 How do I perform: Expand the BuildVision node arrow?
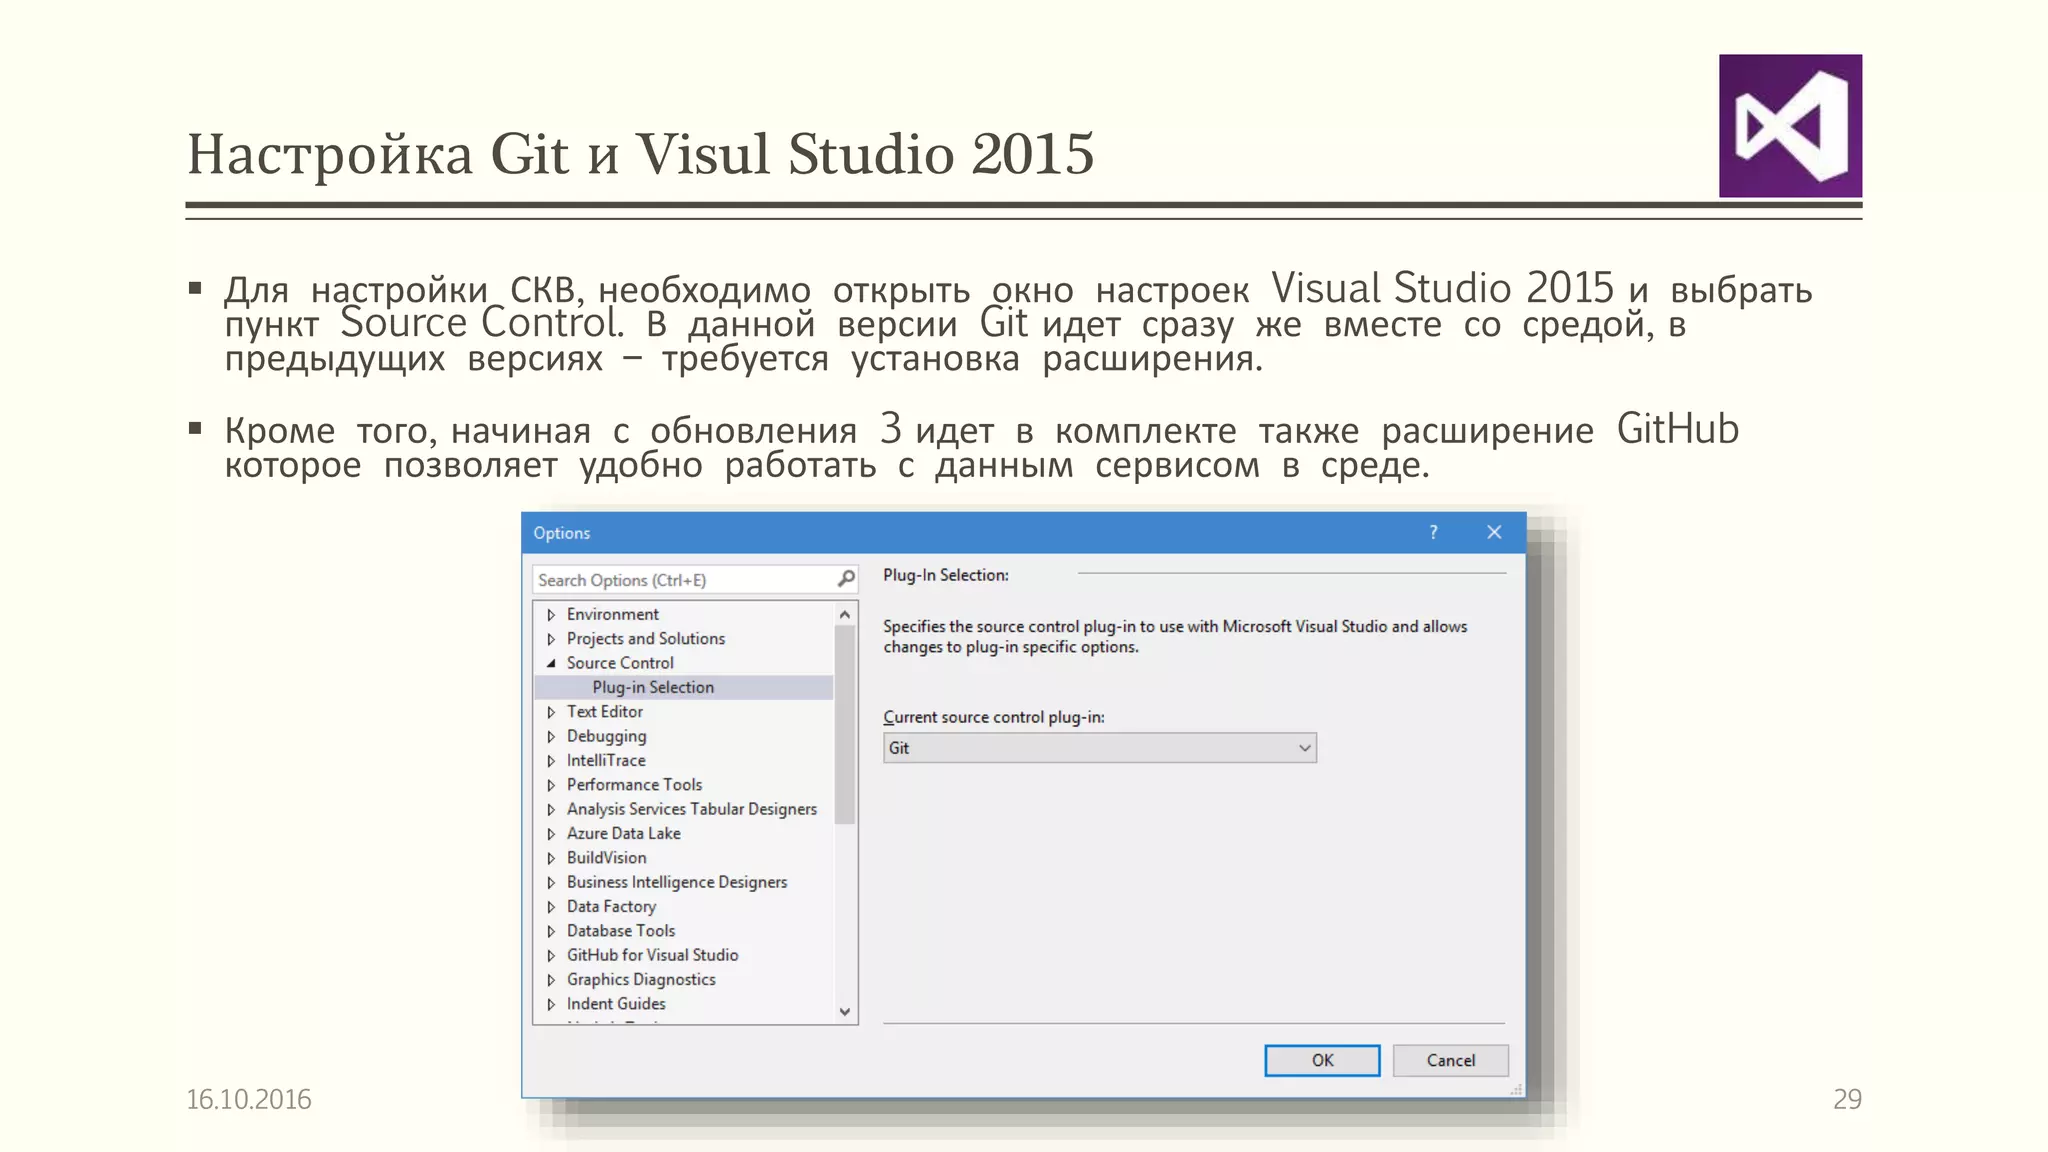pyautogui.click(x=551, y=858)
